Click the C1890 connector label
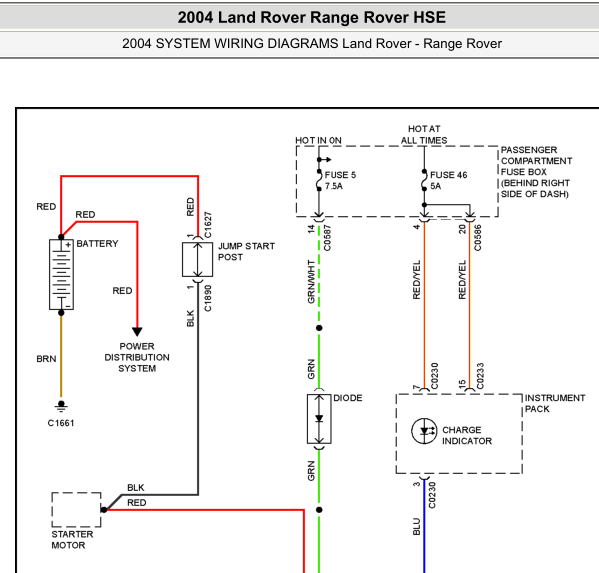The image size is (599, 573). (208, 298)
